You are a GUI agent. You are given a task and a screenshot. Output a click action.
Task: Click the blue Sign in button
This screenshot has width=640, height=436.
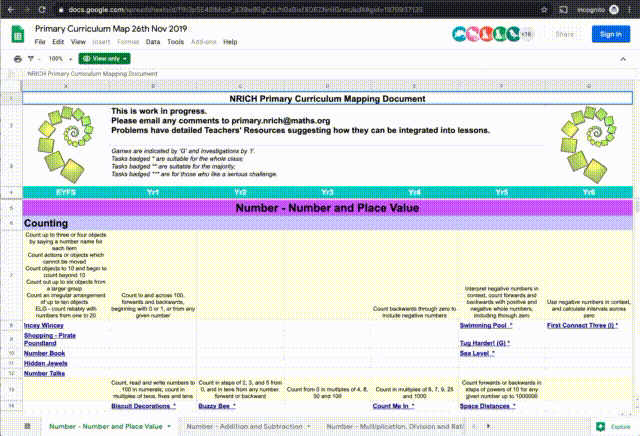(x=608, y=34)
